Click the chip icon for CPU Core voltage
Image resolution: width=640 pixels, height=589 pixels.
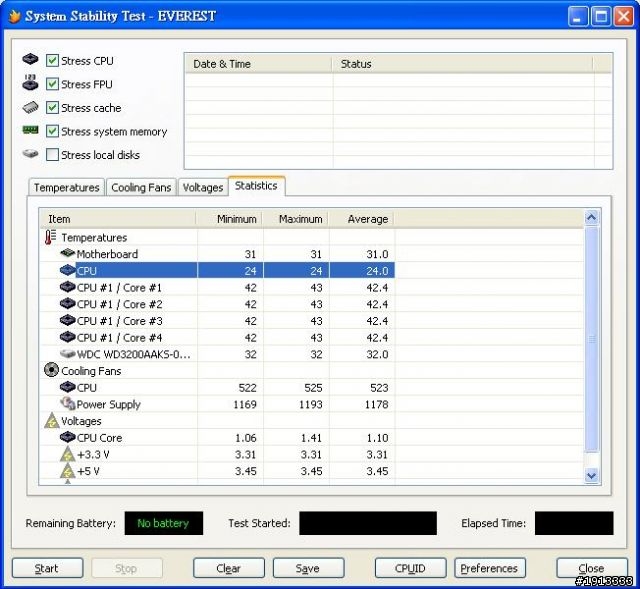67,437
